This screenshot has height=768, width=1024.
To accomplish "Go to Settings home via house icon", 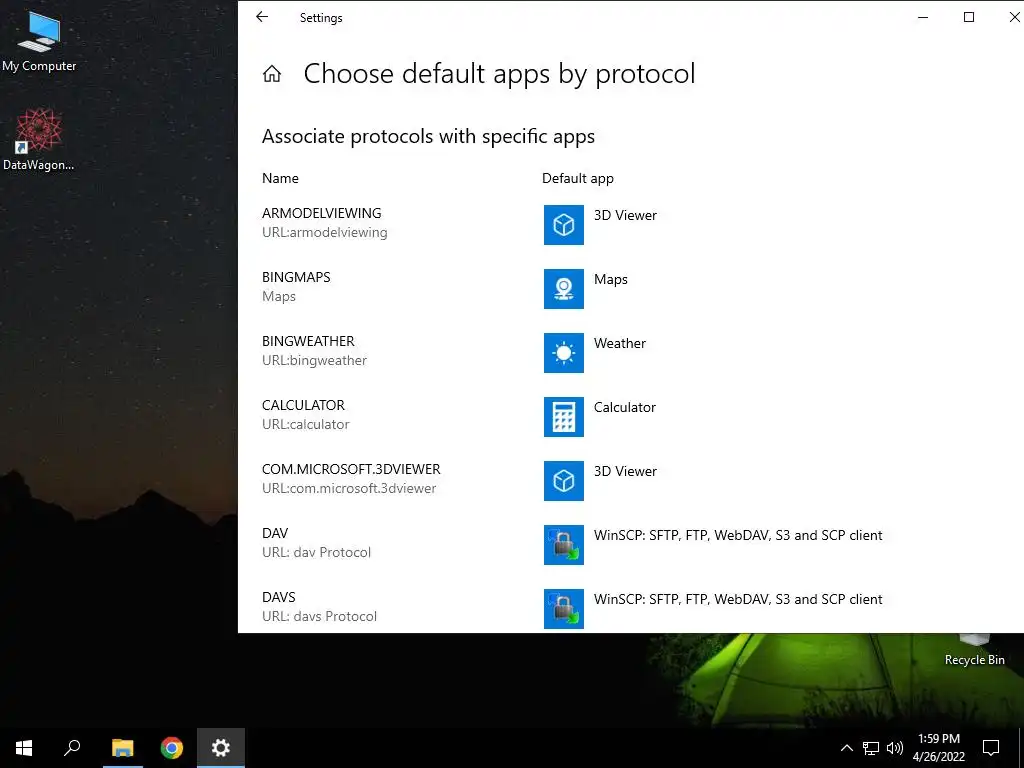I will pyautogui.click(x=272, y=74).
